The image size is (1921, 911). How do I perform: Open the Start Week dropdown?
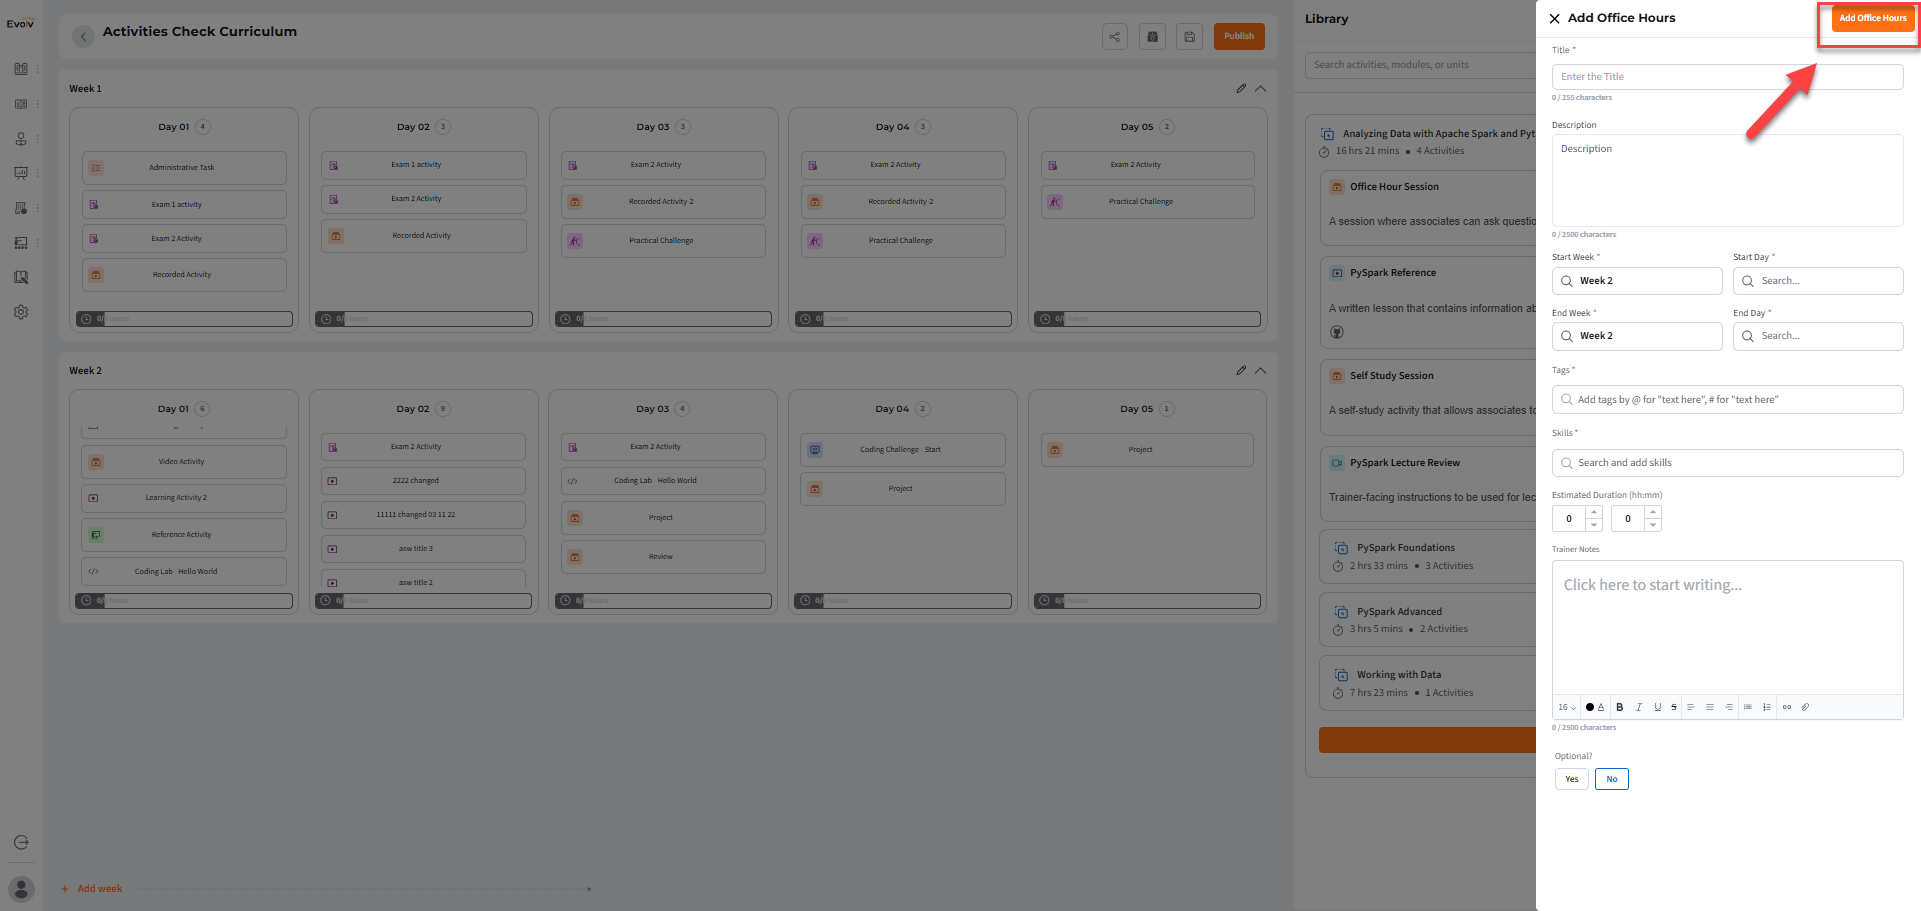[x=1637, y=281]
